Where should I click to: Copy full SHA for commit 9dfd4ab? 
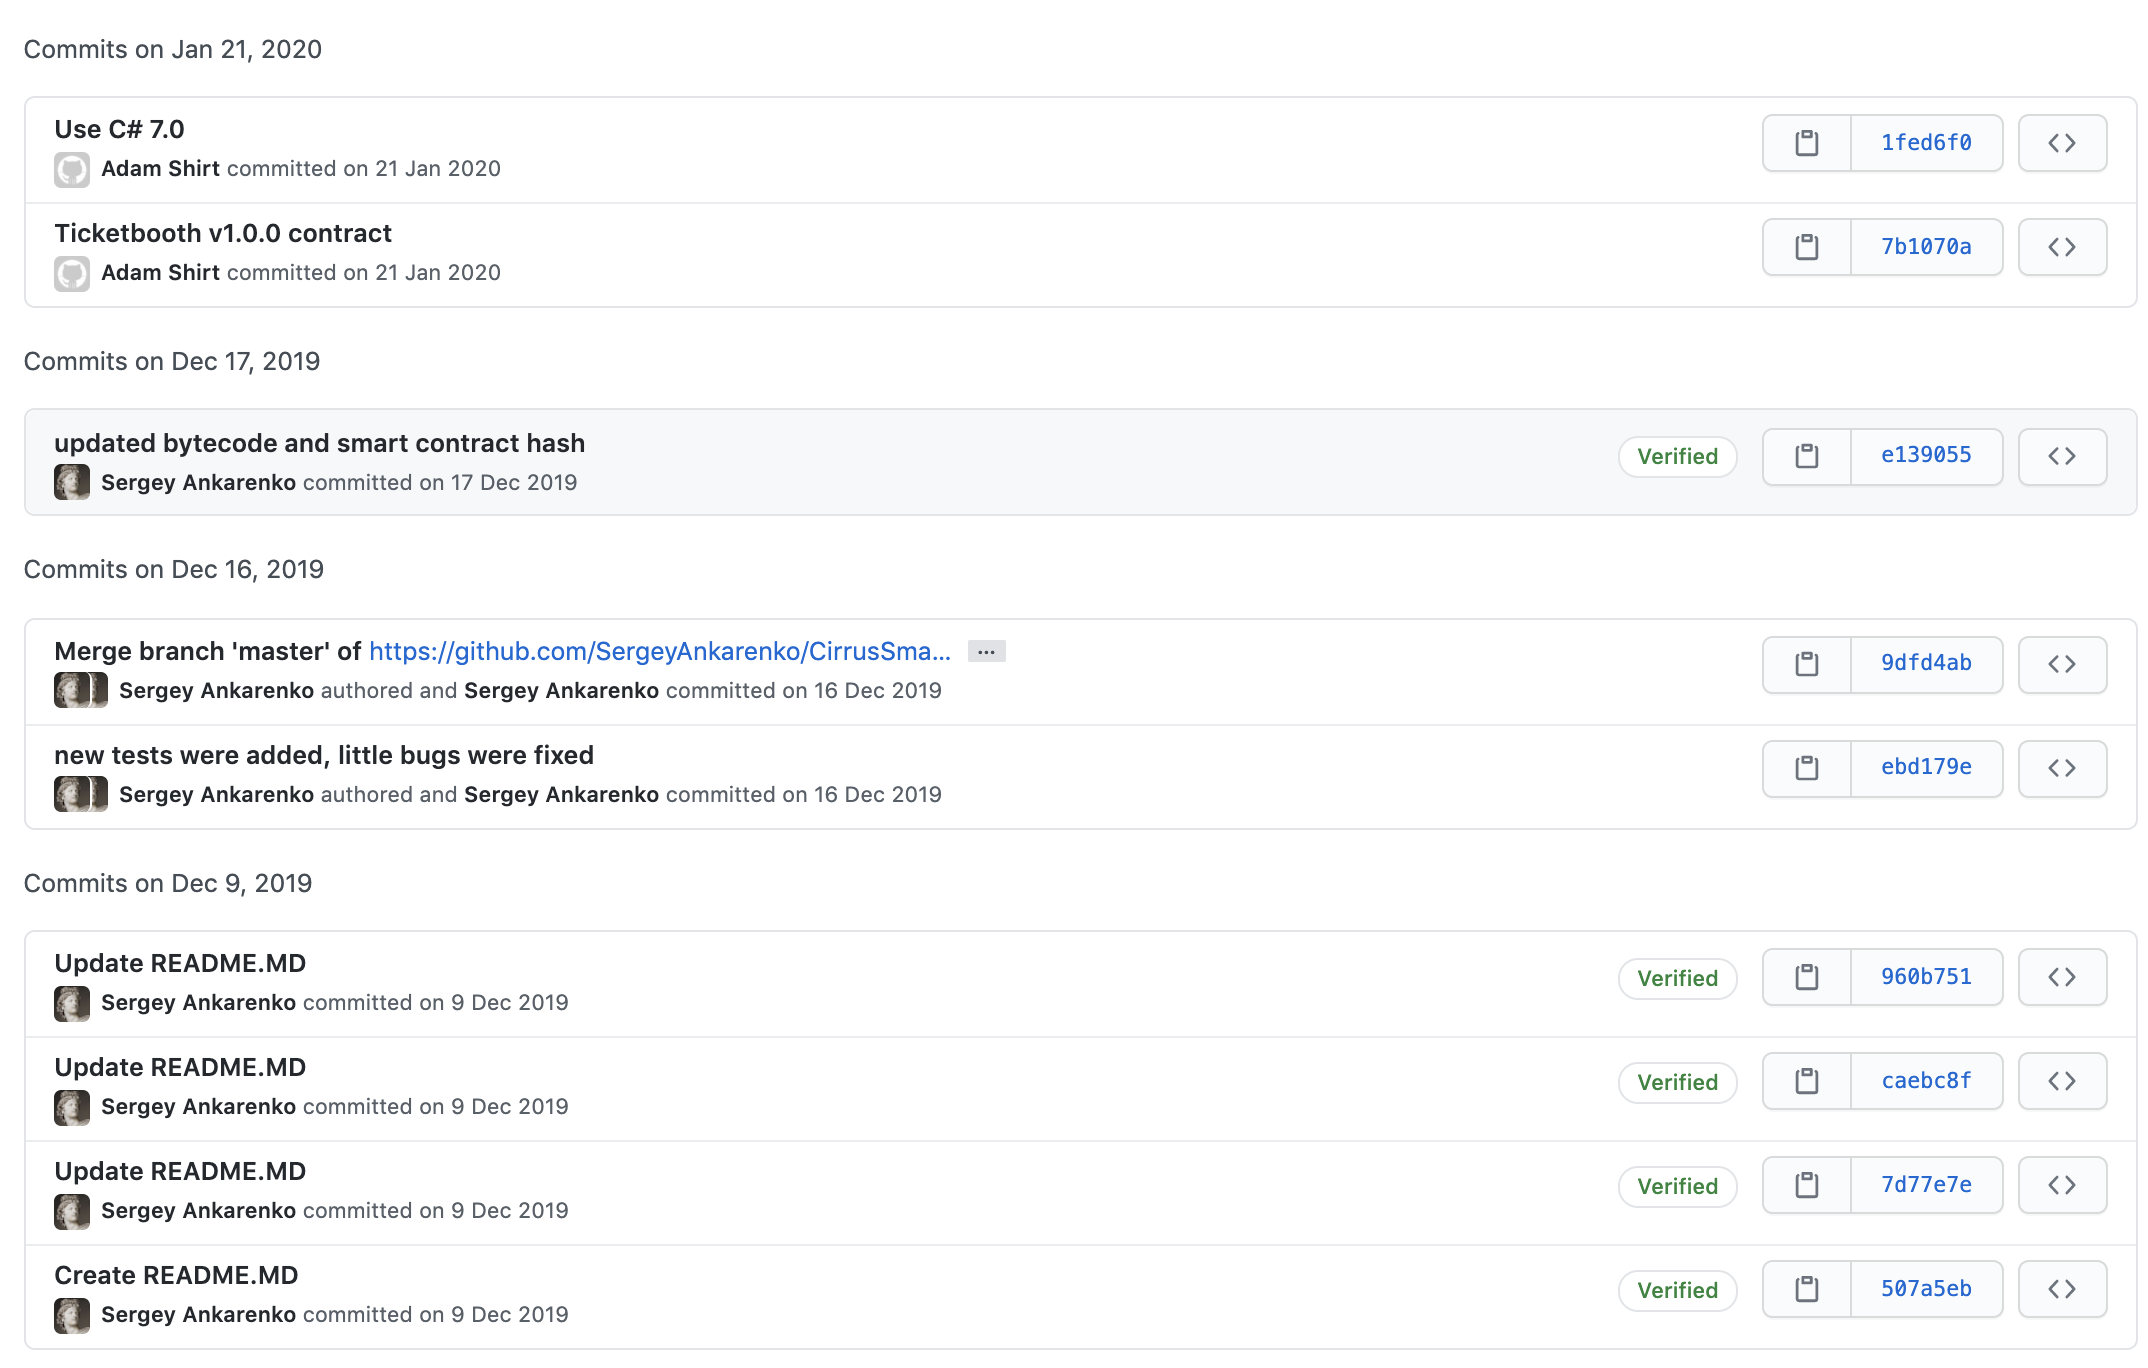click(x=1806, y=664)
